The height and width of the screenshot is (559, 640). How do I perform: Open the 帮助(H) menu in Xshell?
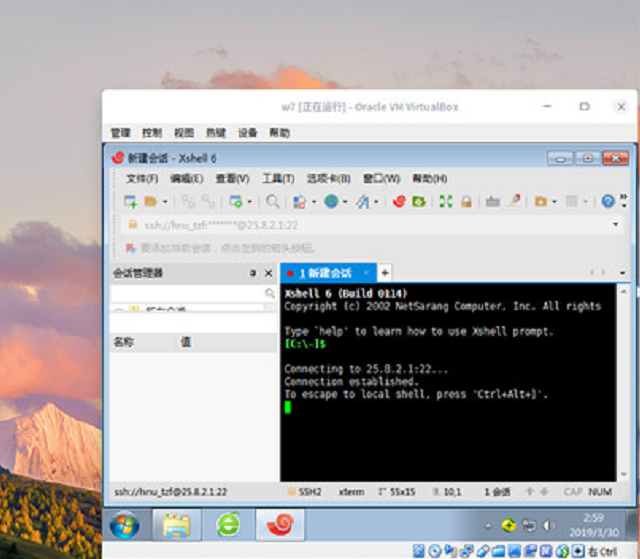430,178
